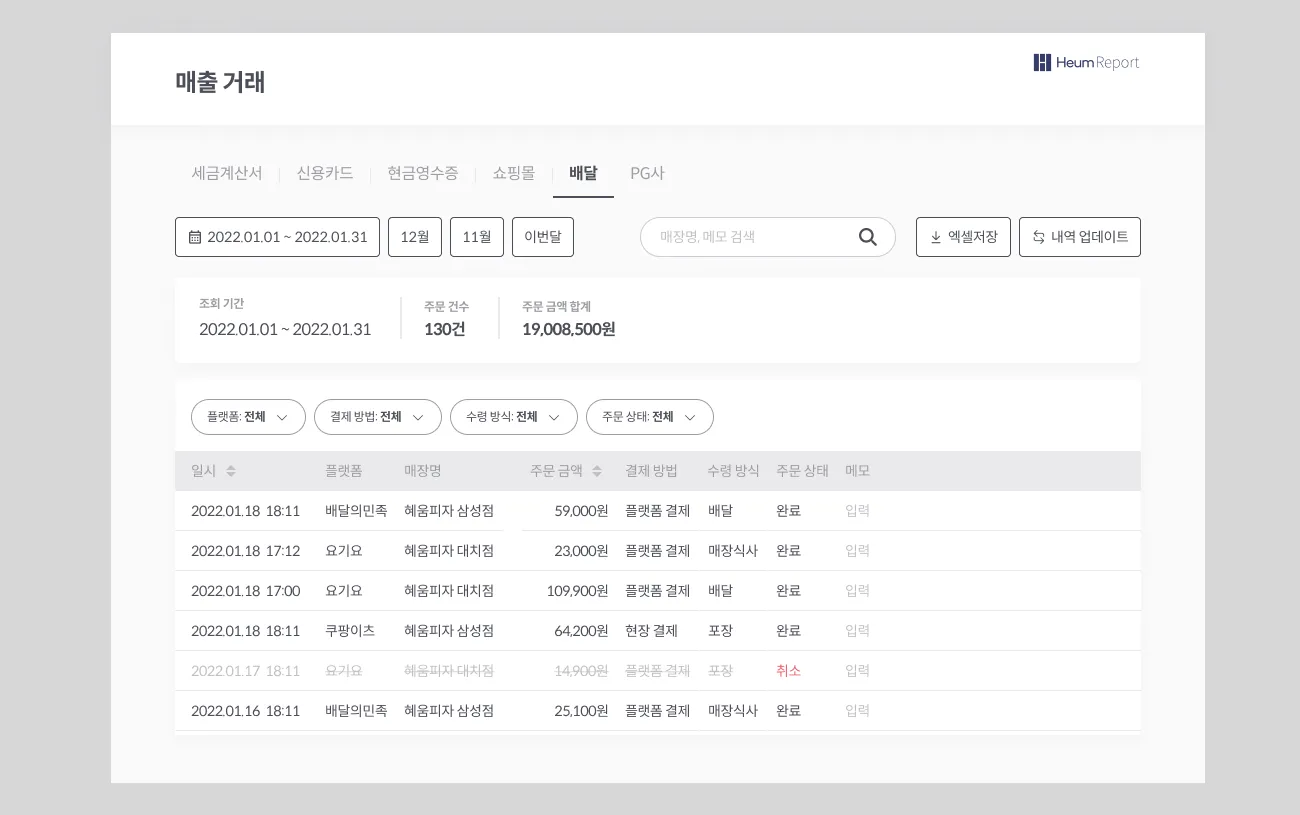Open the 결제 방법 filter dropdown

tap(378, 417)
